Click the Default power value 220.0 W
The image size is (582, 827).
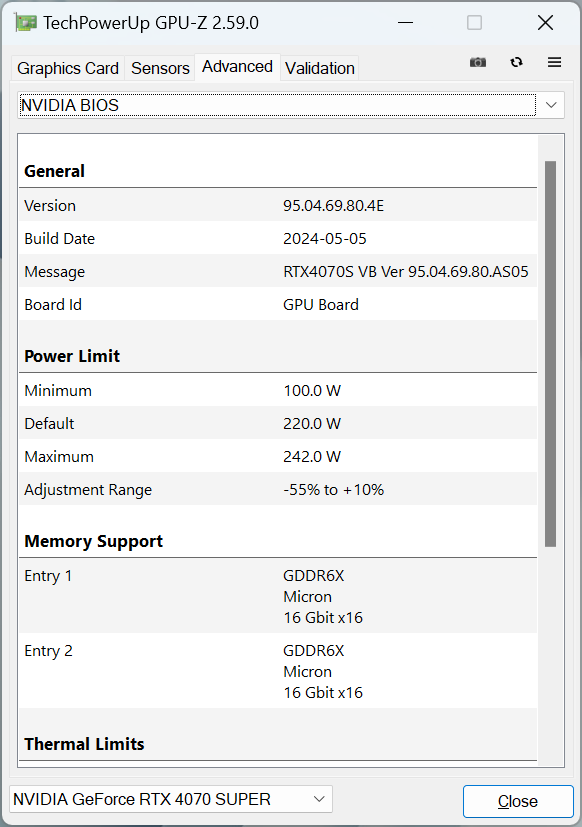coord(312,424)
